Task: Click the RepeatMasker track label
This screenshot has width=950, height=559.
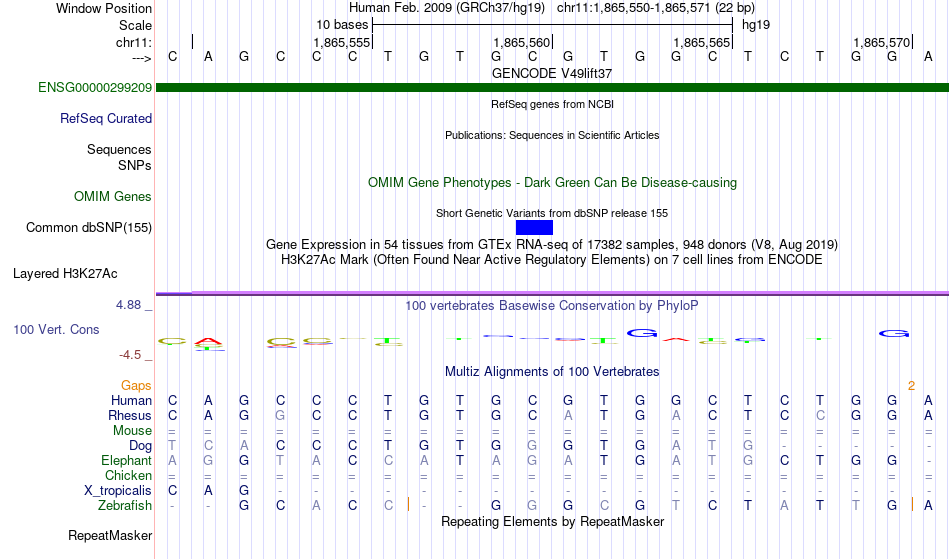Action: [x=110, y=535]
